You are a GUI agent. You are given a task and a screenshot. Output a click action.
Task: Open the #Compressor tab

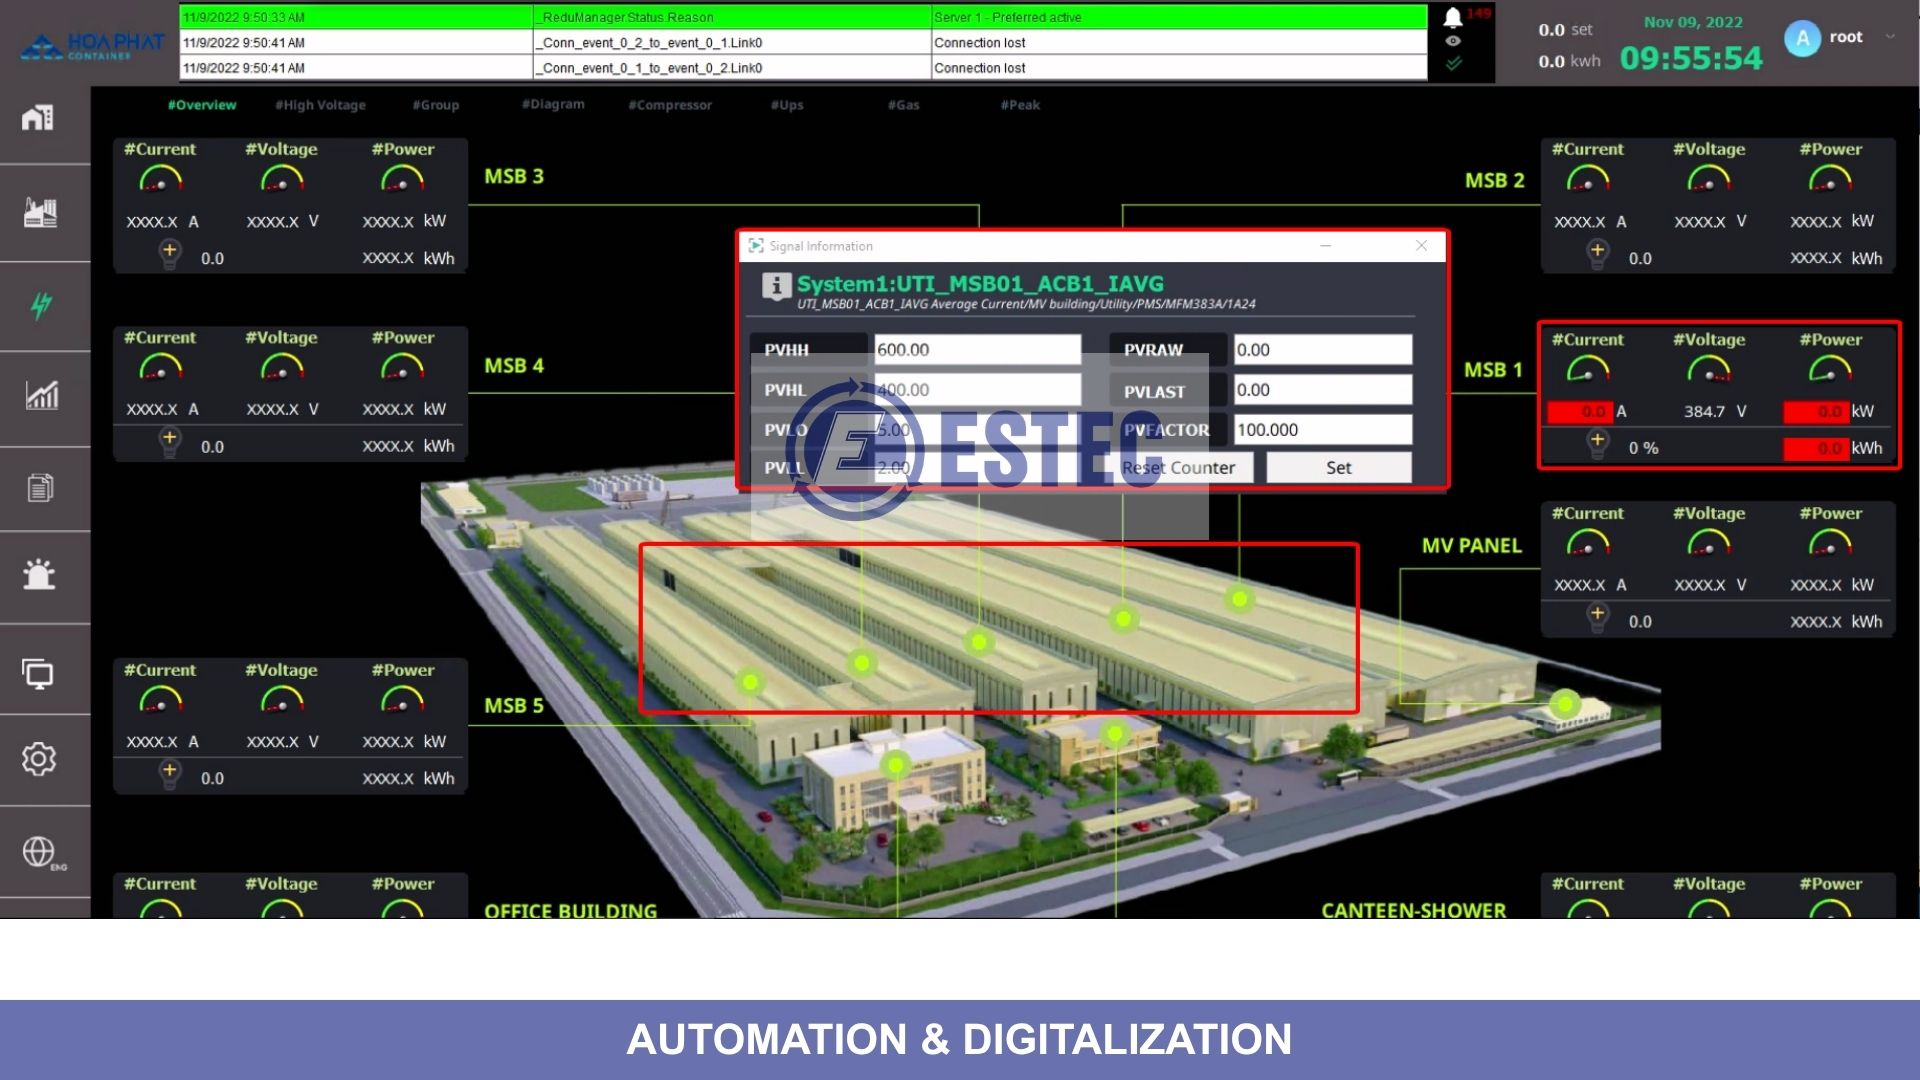click(x=670, y=105)
